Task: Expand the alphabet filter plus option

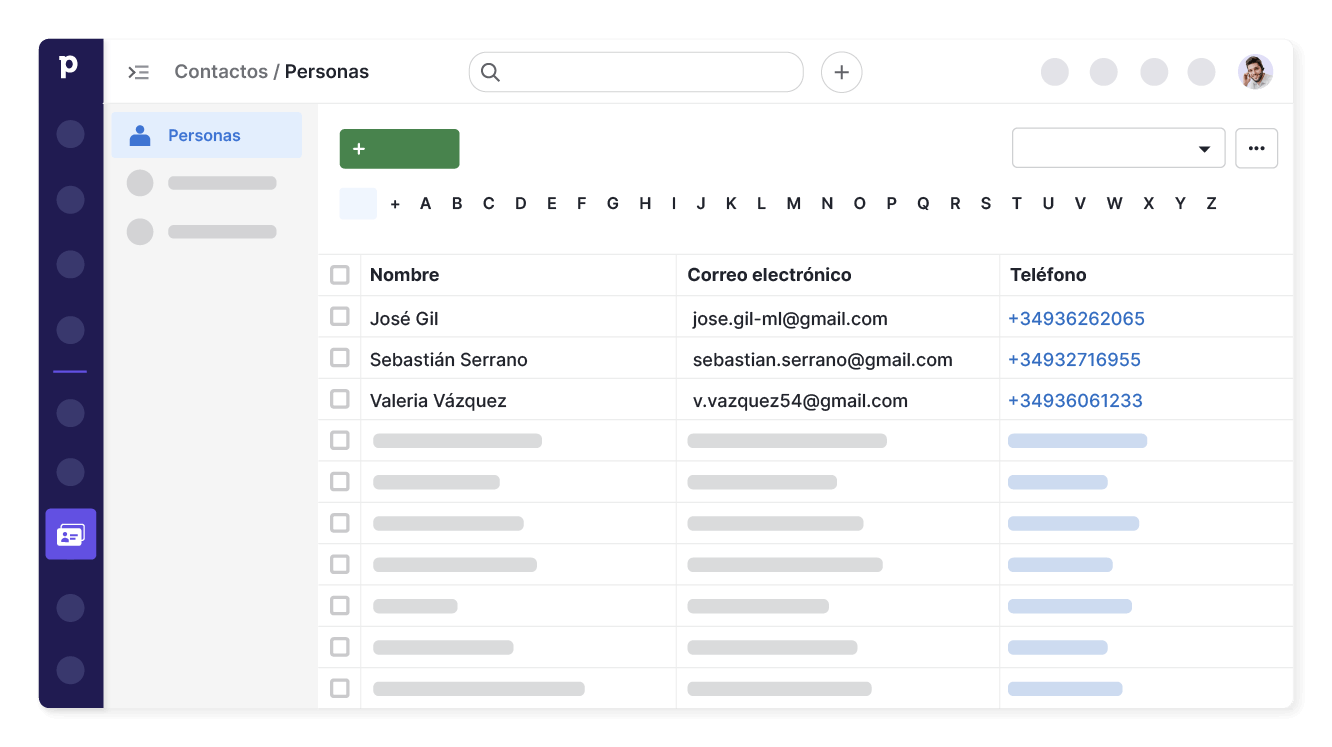Action: coord(394,203)
